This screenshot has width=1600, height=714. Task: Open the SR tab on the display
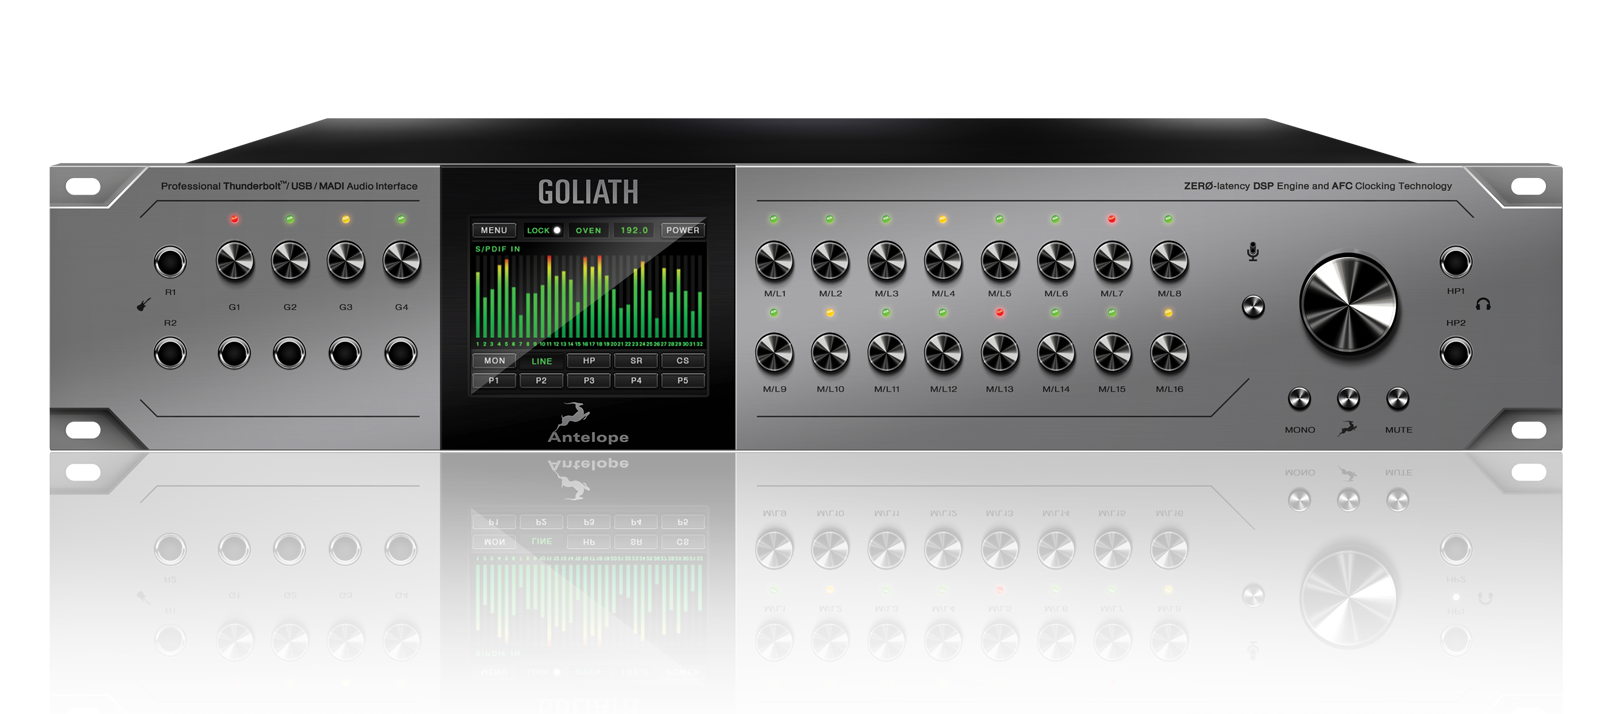636,361
